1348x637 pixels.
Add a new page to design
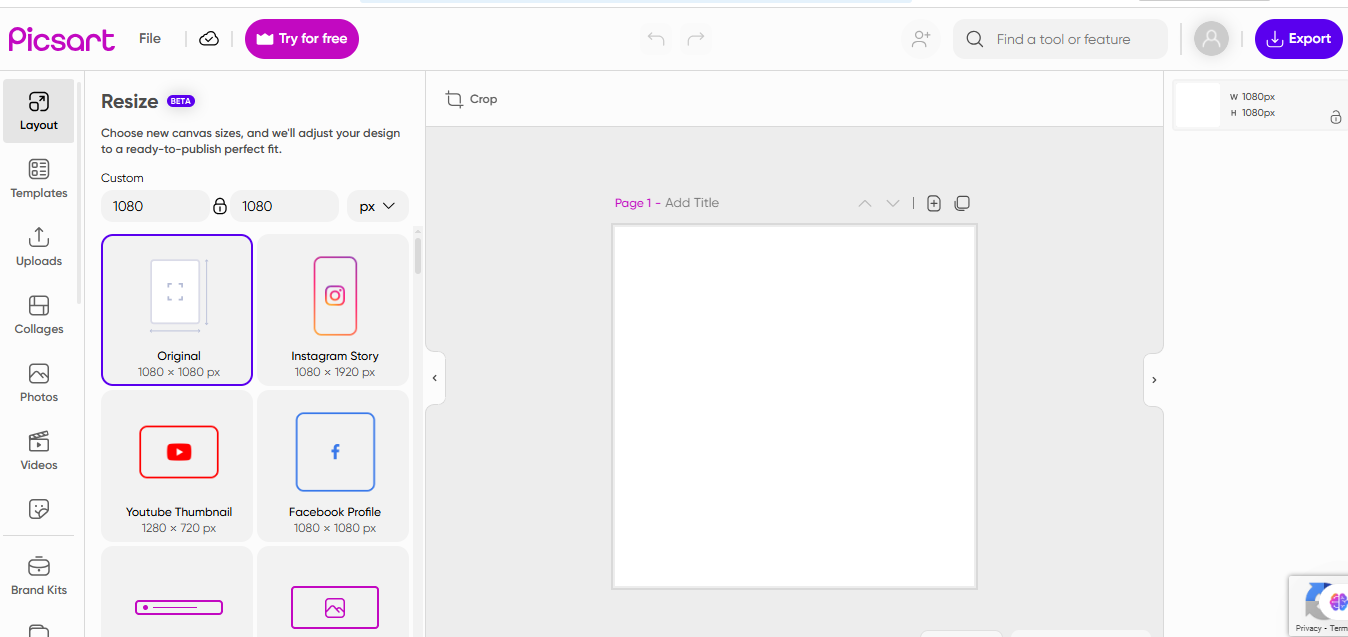coord(934,203)
